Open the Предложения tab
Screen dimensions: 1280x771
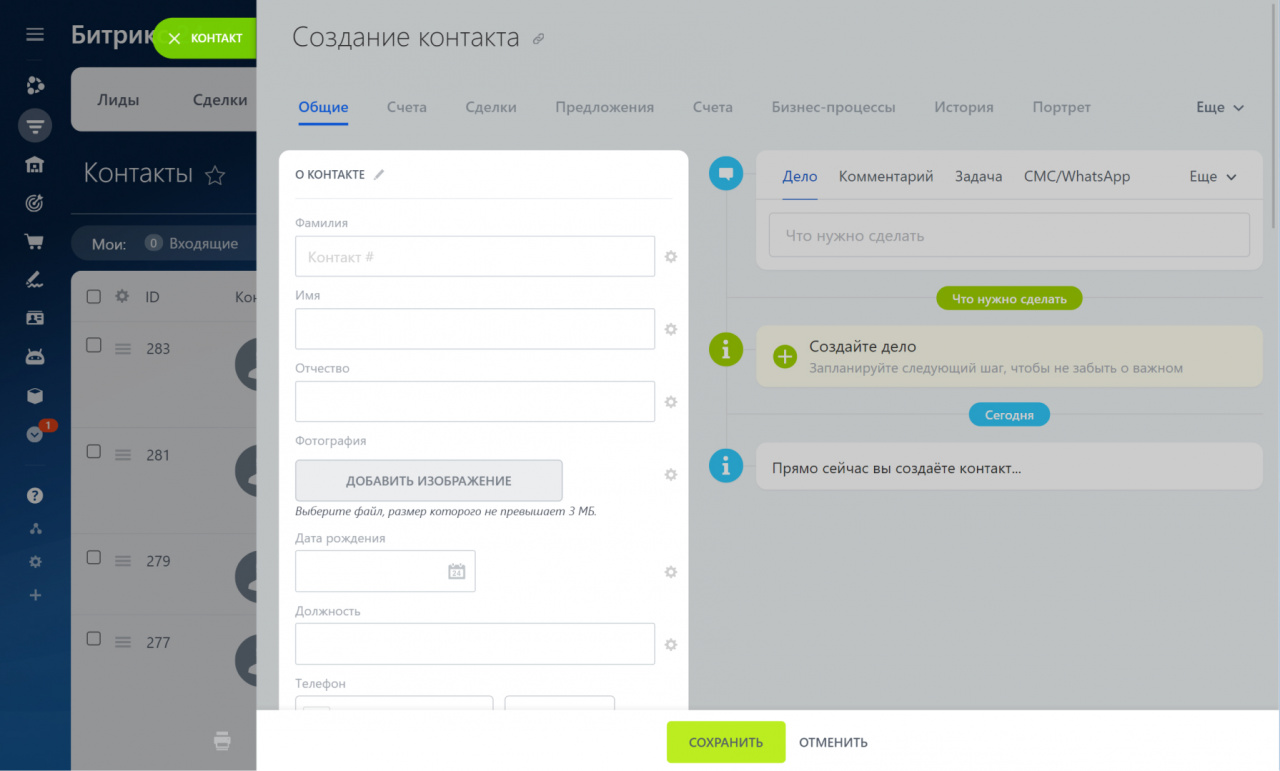point(605,107)
